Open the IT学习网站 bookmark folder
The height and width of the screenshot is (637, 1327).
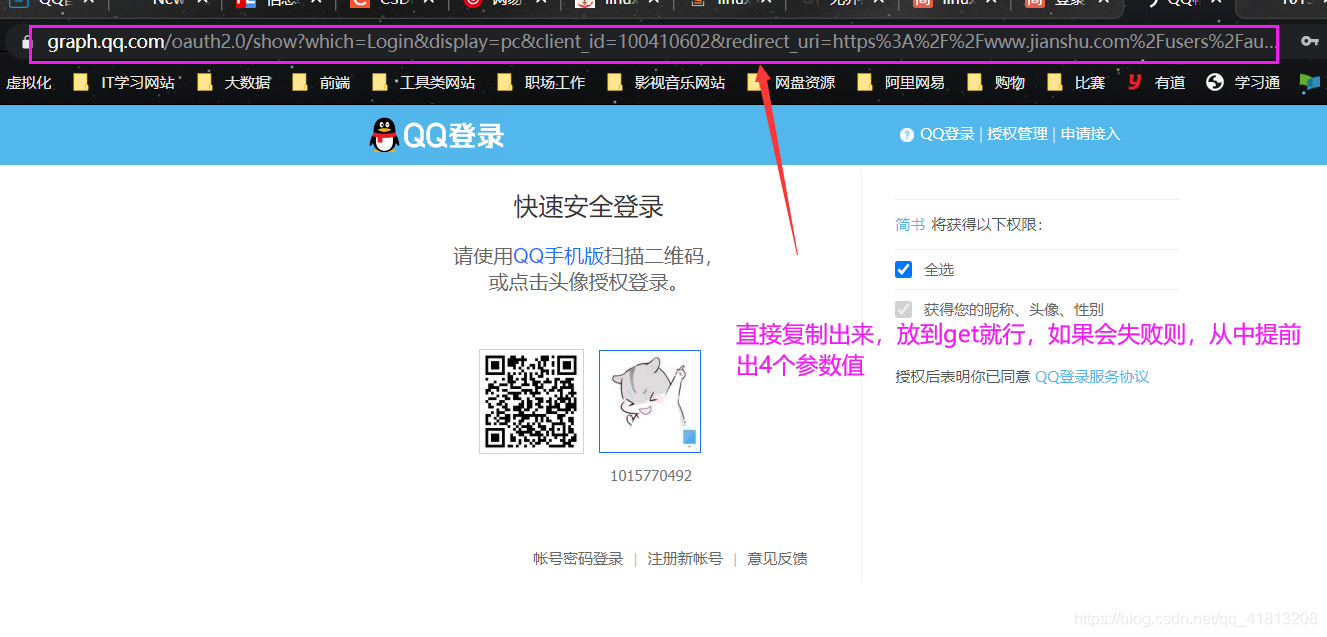[x=124, y=83]
